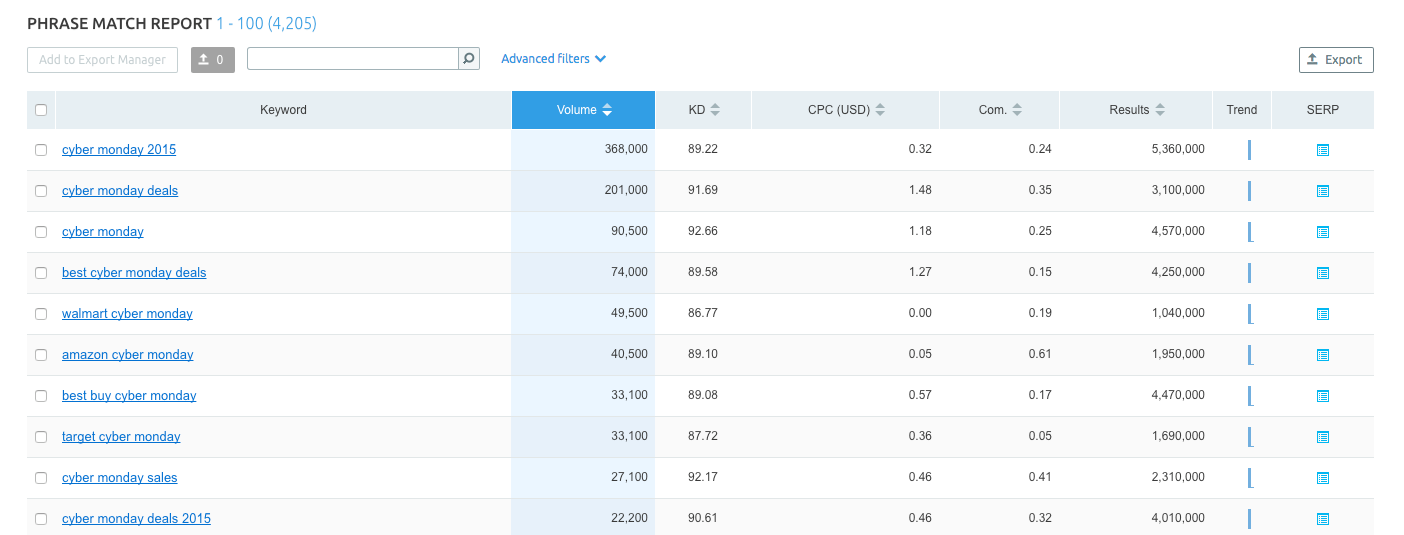Image resolution: width=1404 pixels, height=535 pixels.
Task: Sort by Results column header
Action: tap(1136, 110)
